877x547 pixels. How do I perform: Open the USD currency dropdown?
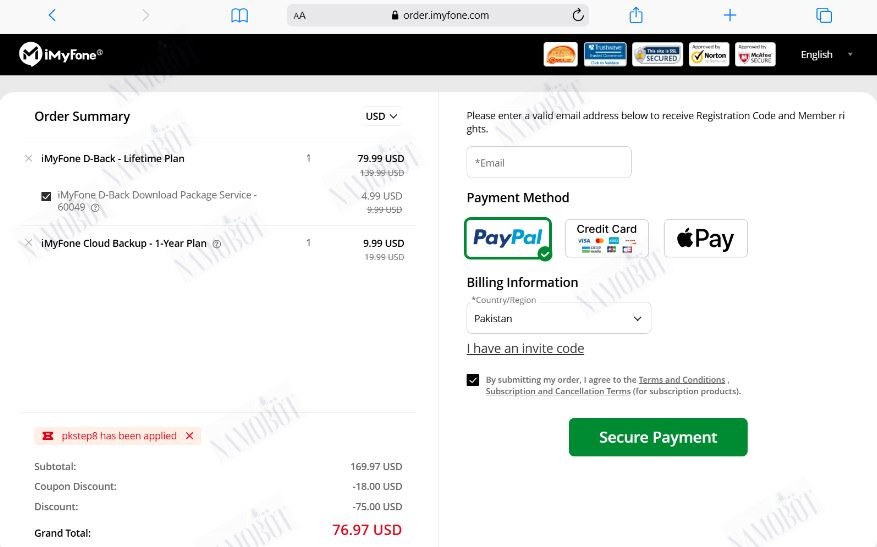coord(381,116)
